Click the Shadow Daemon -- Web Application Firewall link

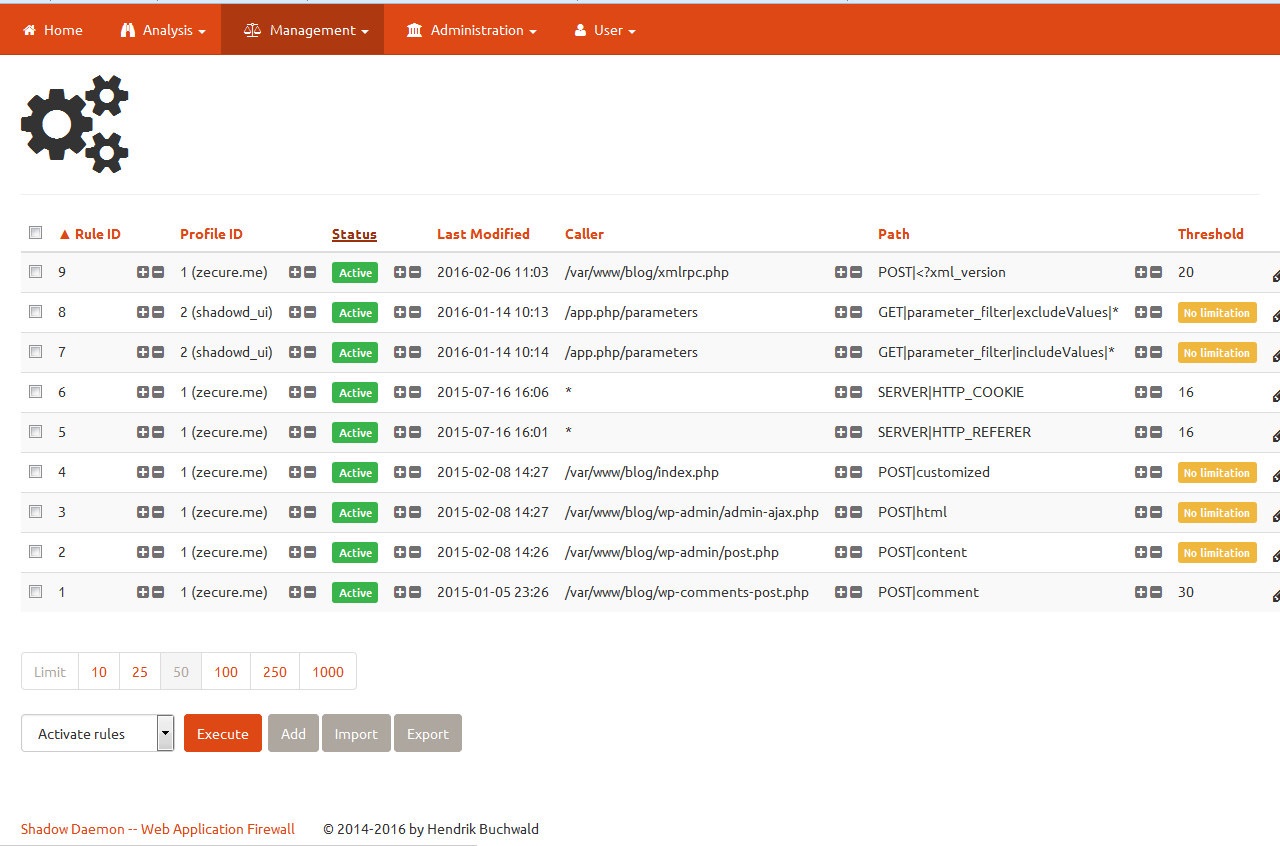click(158, 829)
